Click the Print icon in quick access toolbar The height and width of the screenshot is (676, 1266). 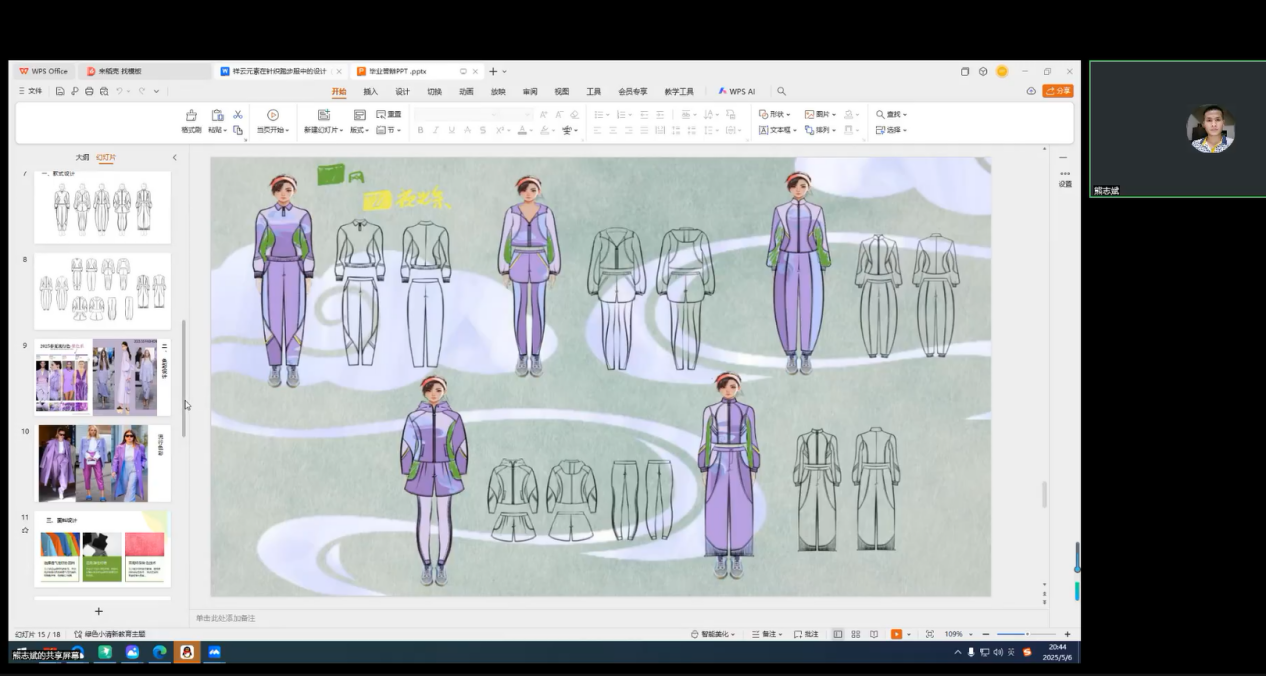tap(89, 91)
